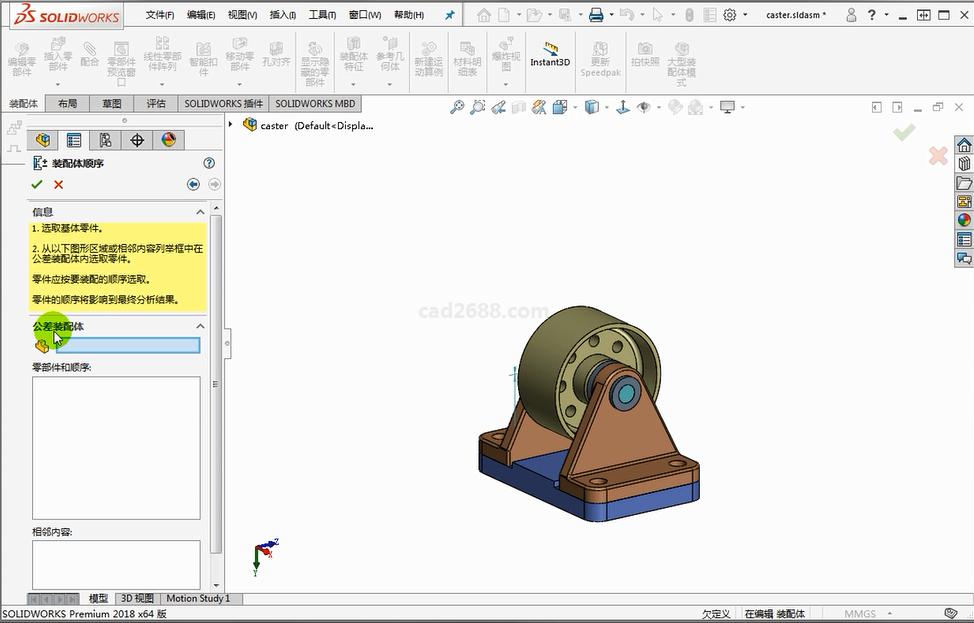Open the Options gear icon
This screenshot has height=623, width=974.
click(730, 15)
